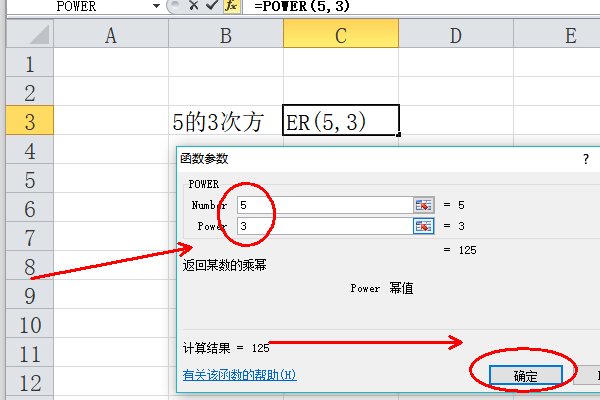Select row 10 header

pyautogui.click(x=30, y=323)
